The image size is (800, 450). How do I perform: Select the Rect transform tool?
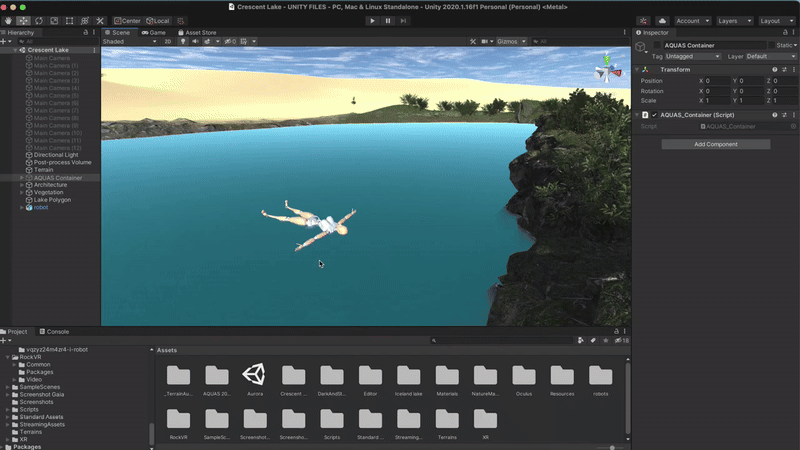69,21
